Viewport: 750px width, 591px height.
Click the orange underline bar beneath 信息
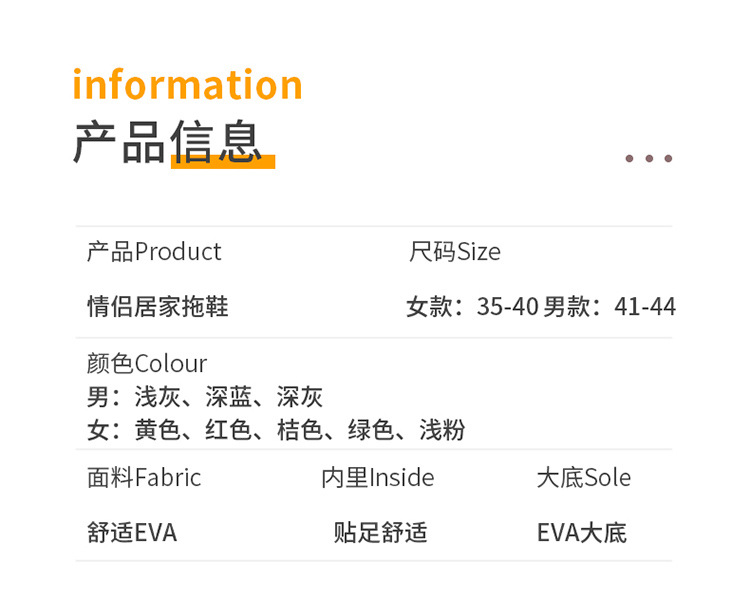click(x=222, y=163)
